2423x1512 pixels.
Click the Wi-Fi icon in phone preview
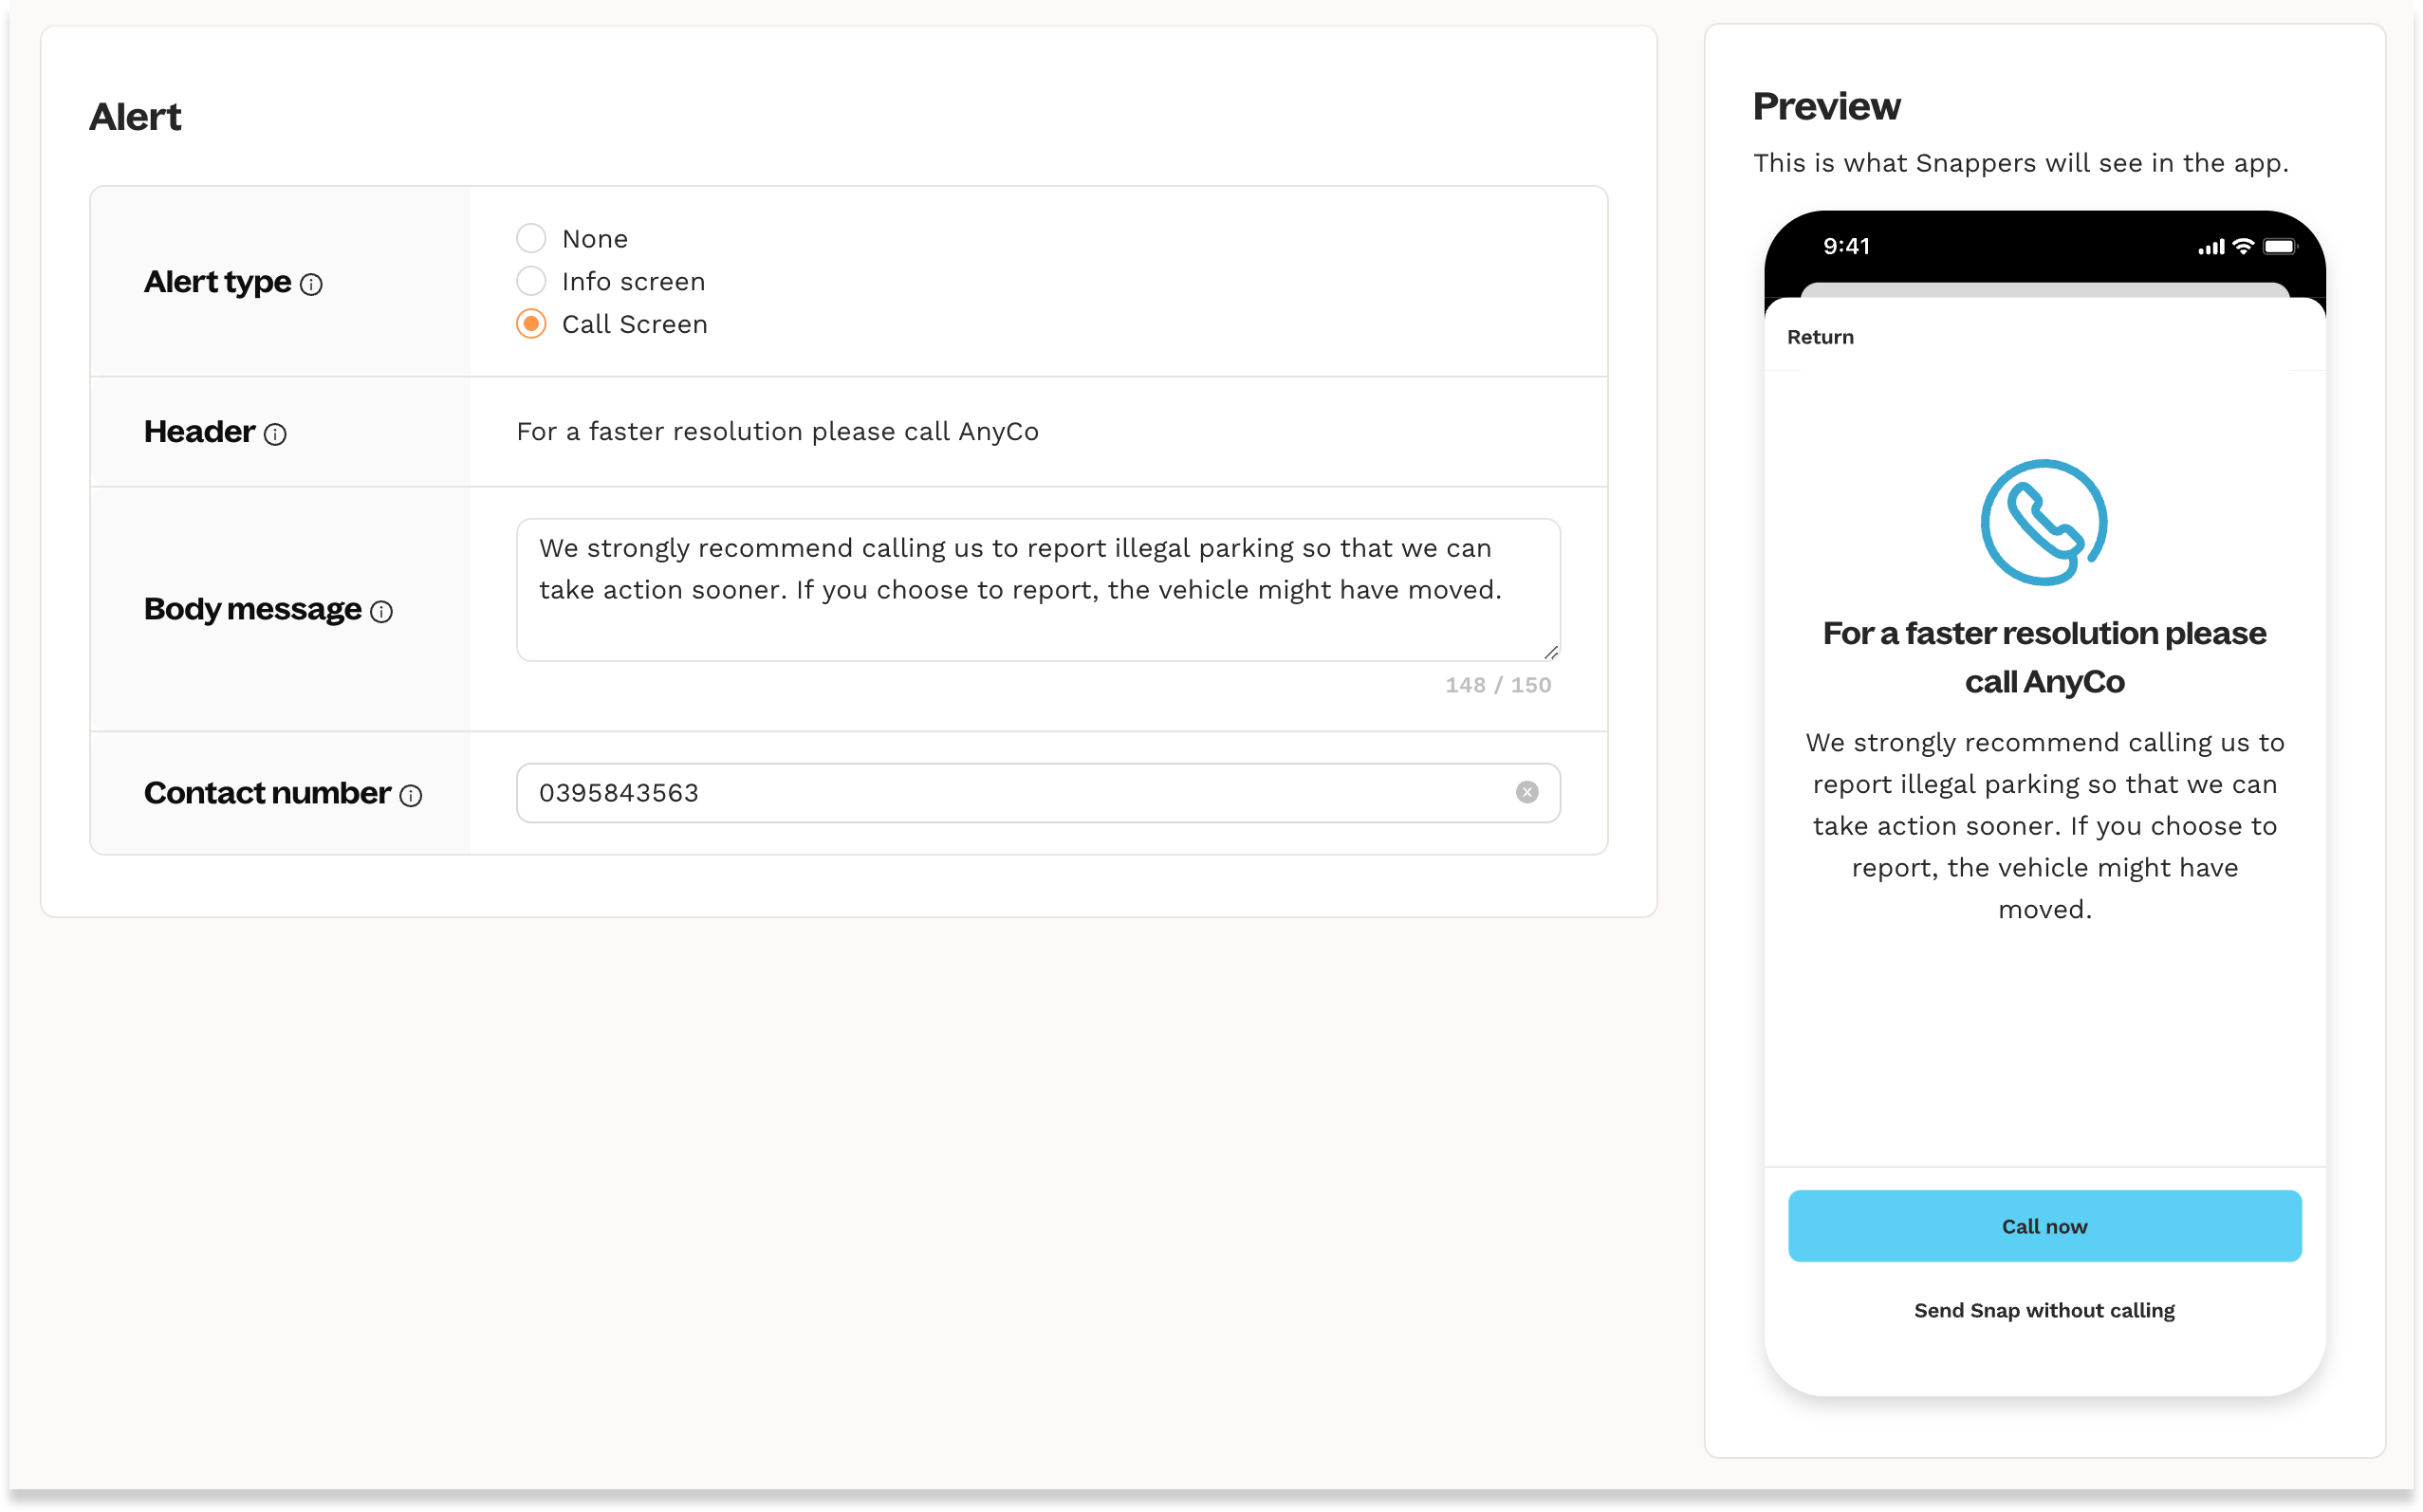[2243, 246]
